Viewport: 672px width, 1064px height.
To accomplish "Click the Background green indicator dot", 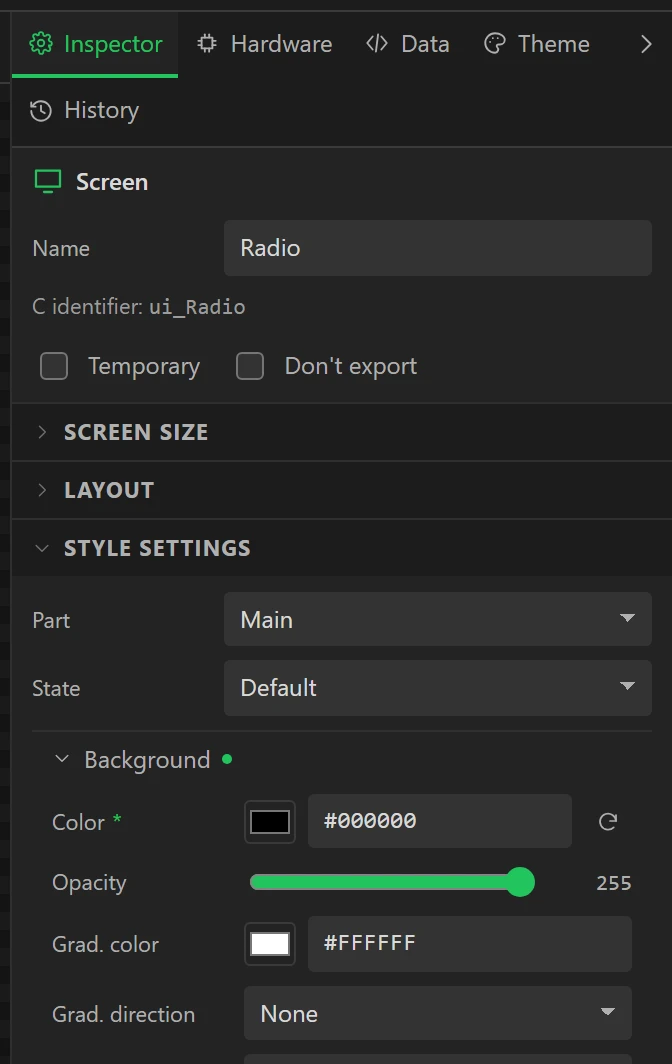I will click(227, 759).
